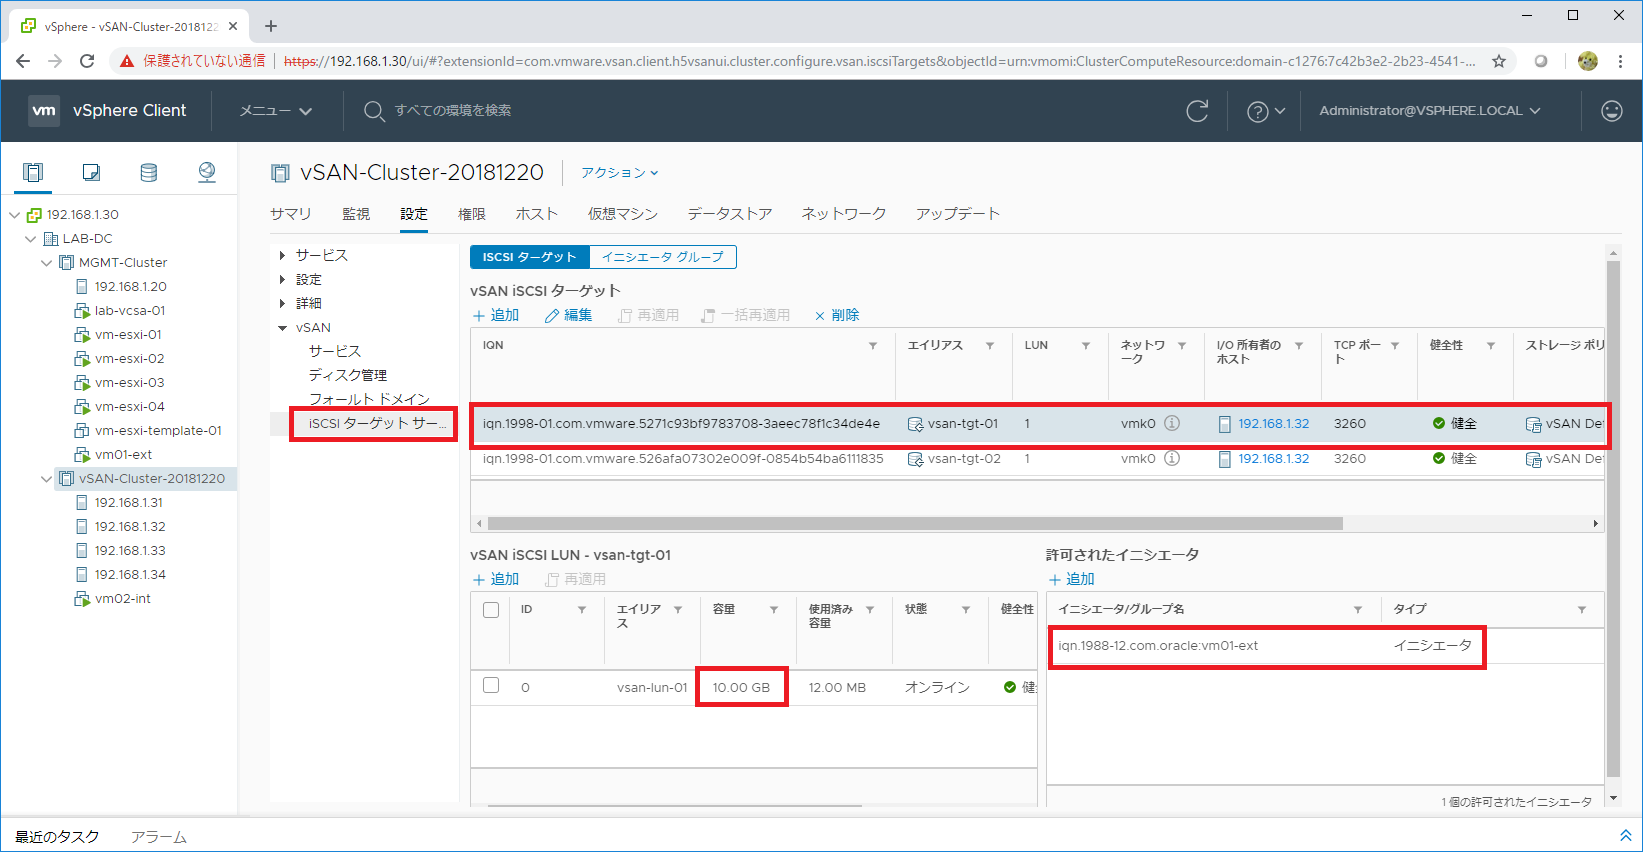Viewport: 1643px width, 852px height.
Task: Reload the browser page
Action: (87, 61)
